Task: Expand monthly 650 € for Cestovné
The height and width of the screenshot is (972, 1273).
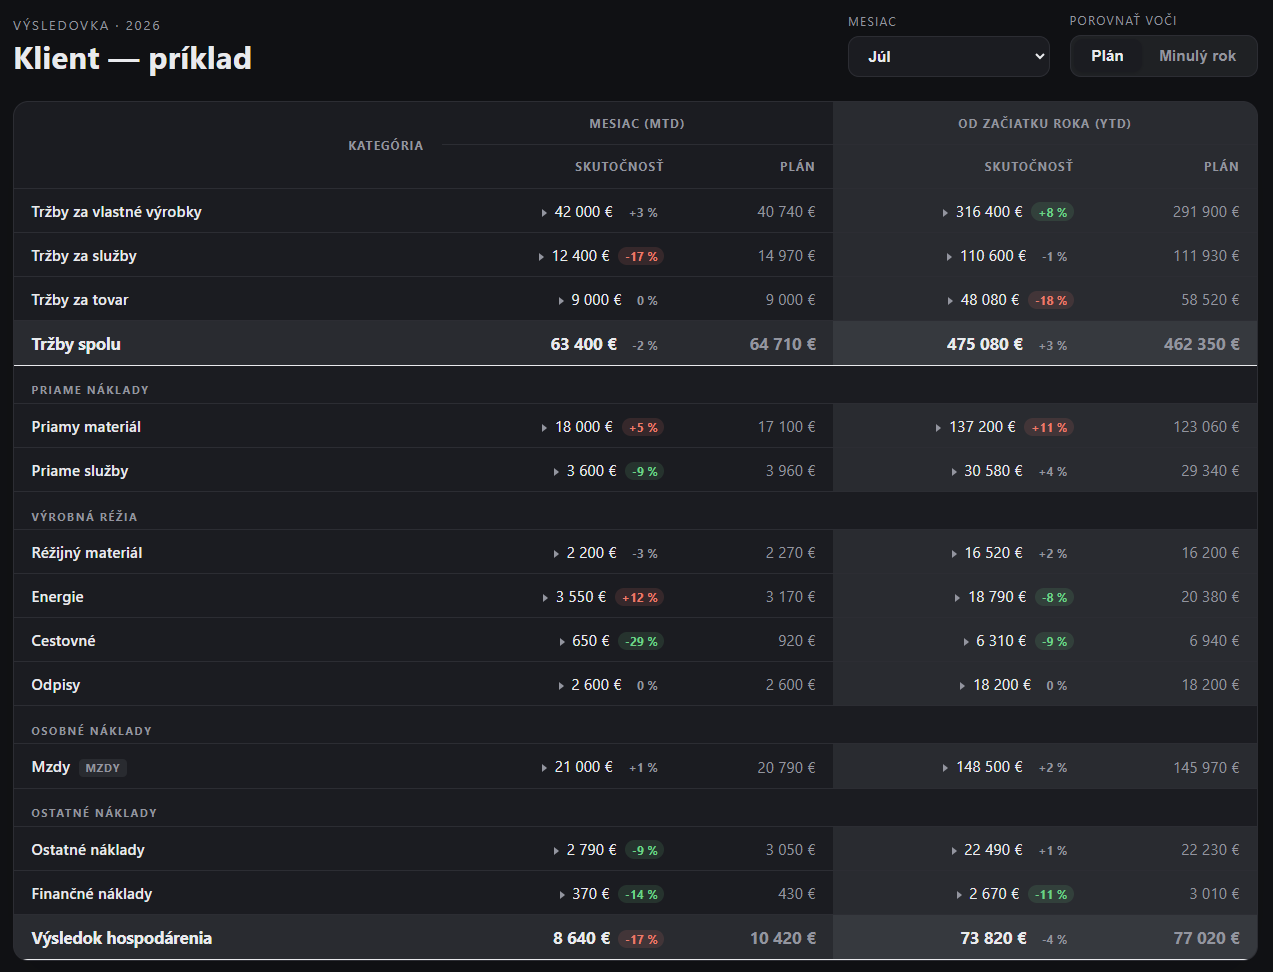Action: click(584, 641)
